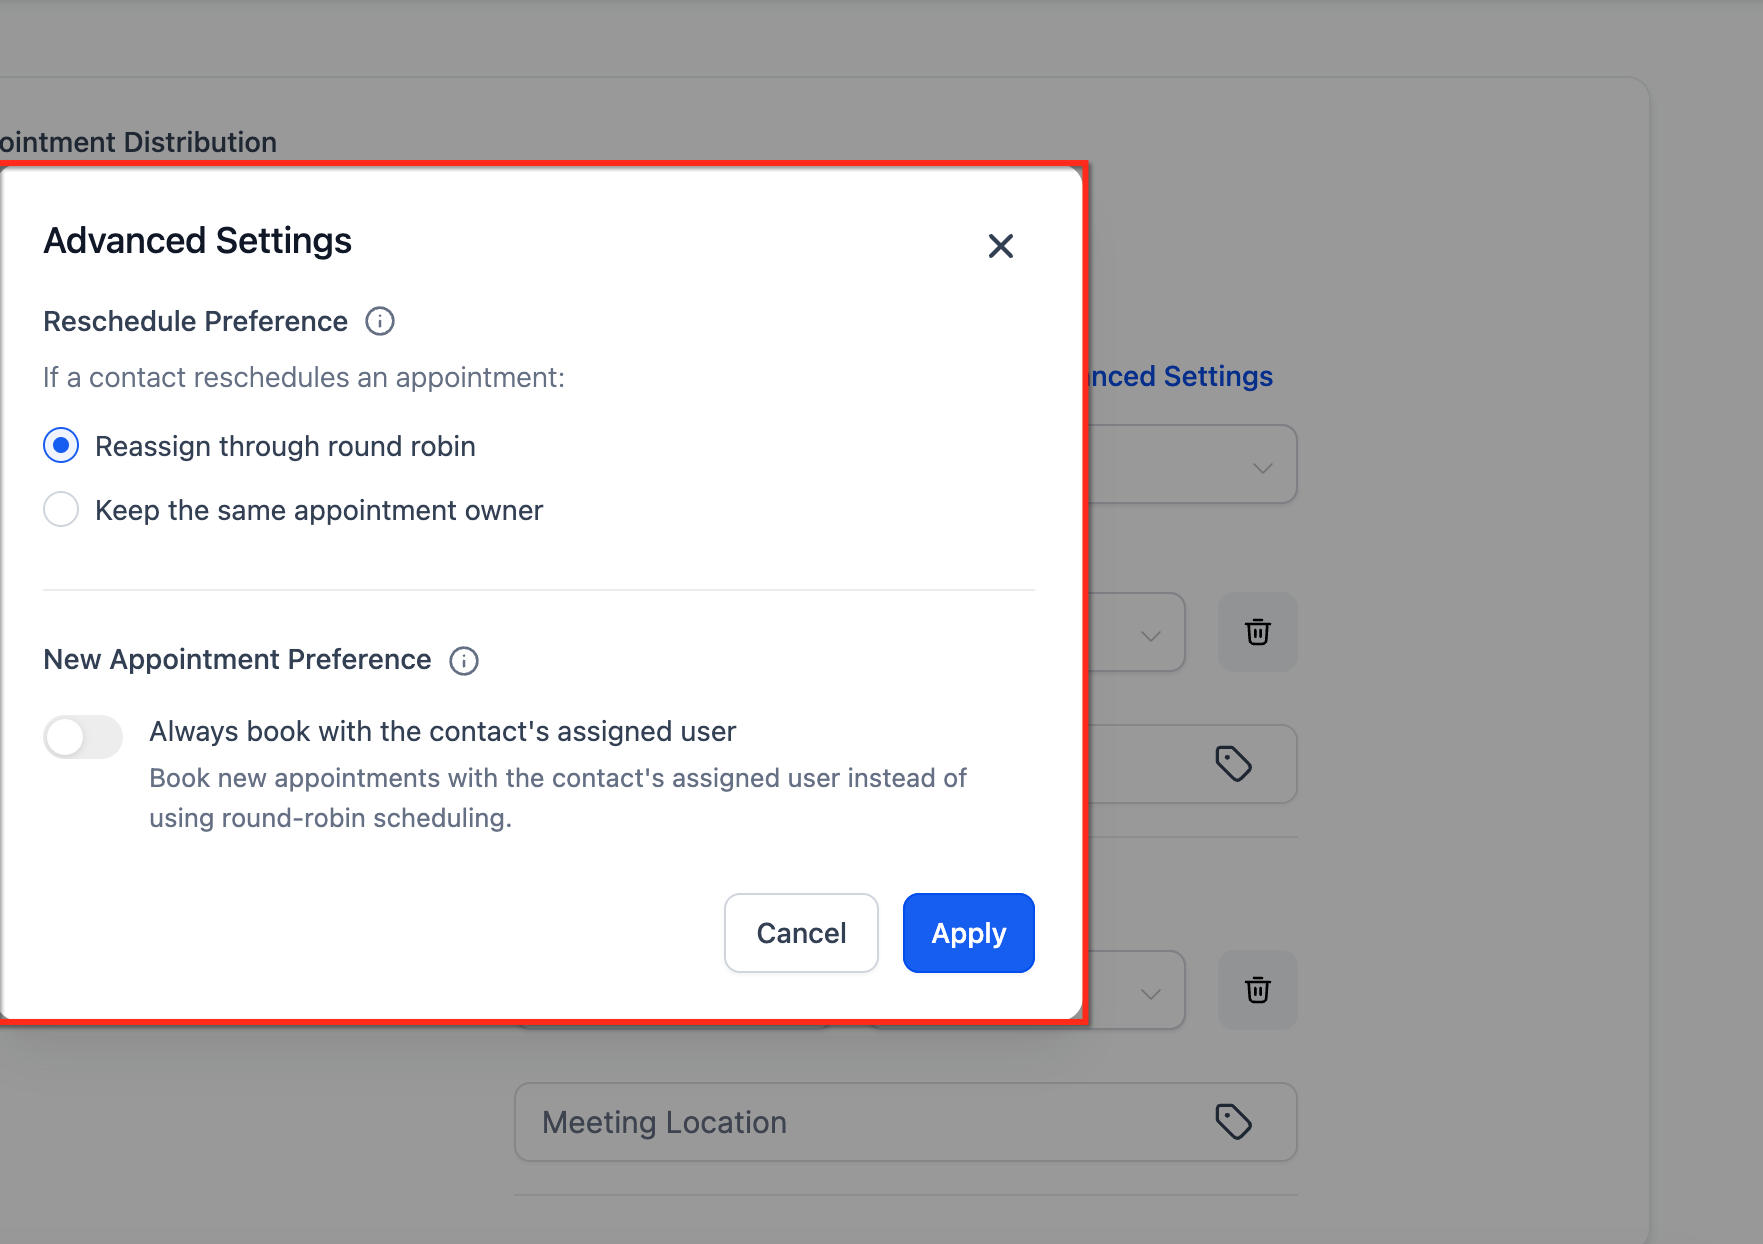
Task: Click the 'Reassign through round robin' label text
Action: click(285, 446)
